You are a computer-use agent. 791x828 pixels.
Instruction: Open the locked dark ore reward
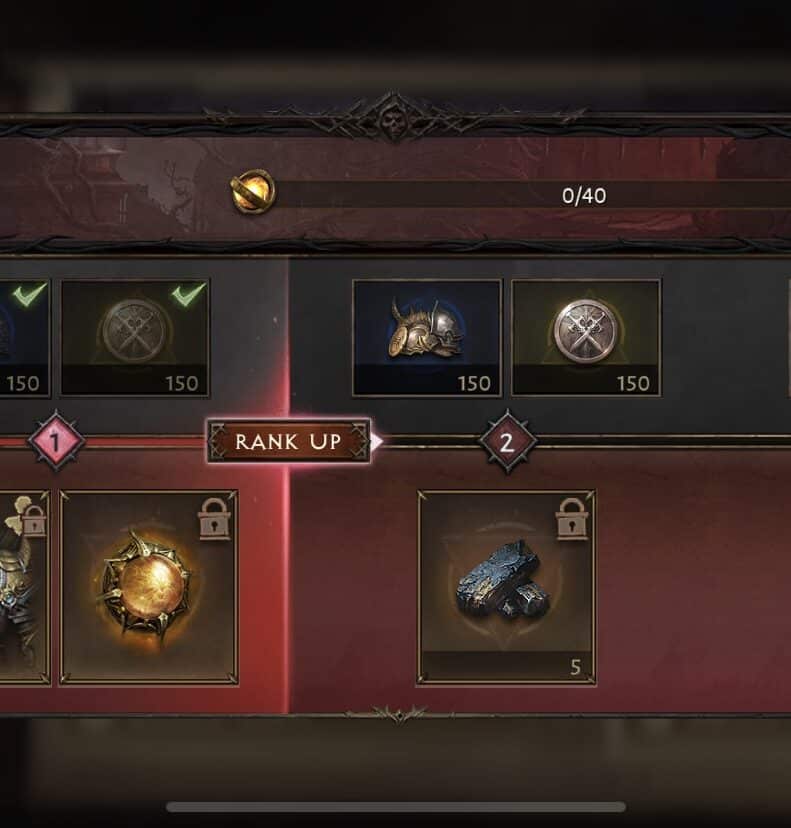(506, 588)
